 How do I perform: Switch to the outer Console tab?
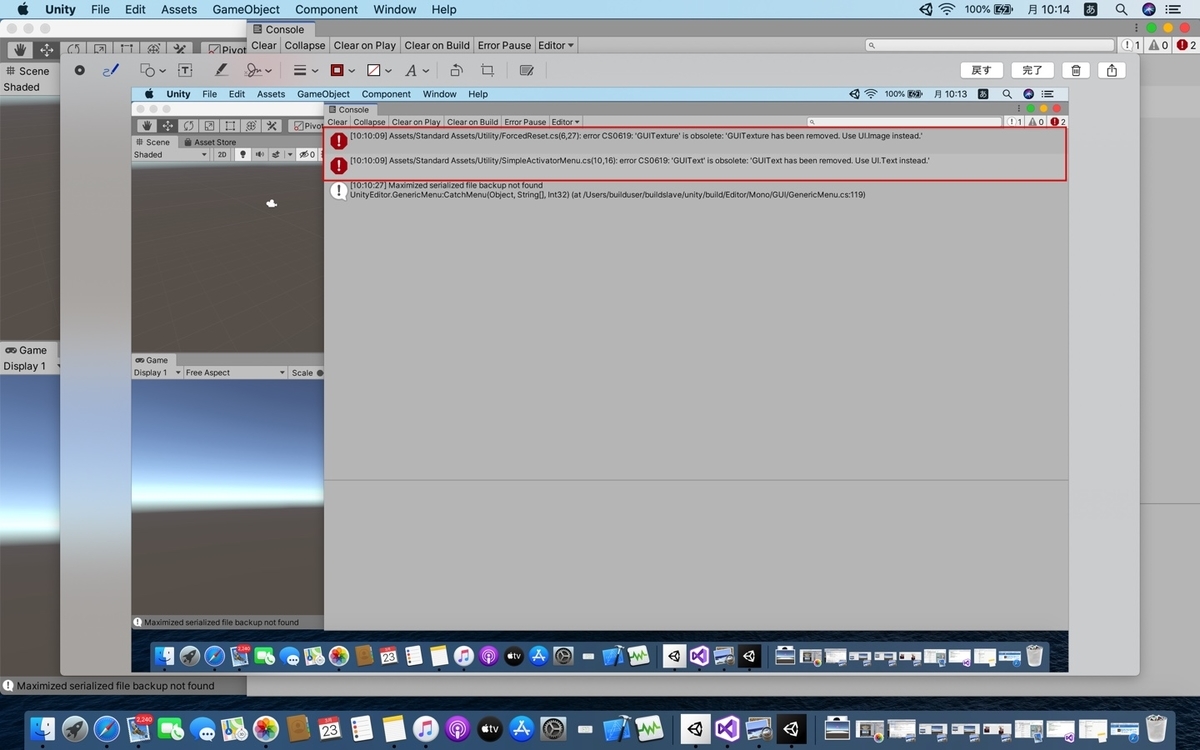278,30
